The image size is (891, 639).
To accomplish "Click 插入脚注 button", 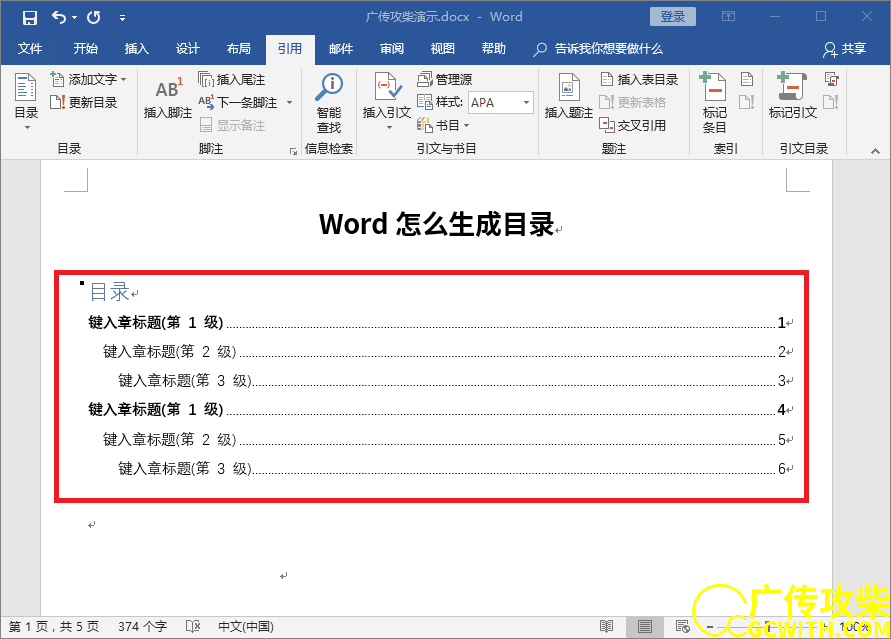I will pyautogui.click(x=168, y=97).
